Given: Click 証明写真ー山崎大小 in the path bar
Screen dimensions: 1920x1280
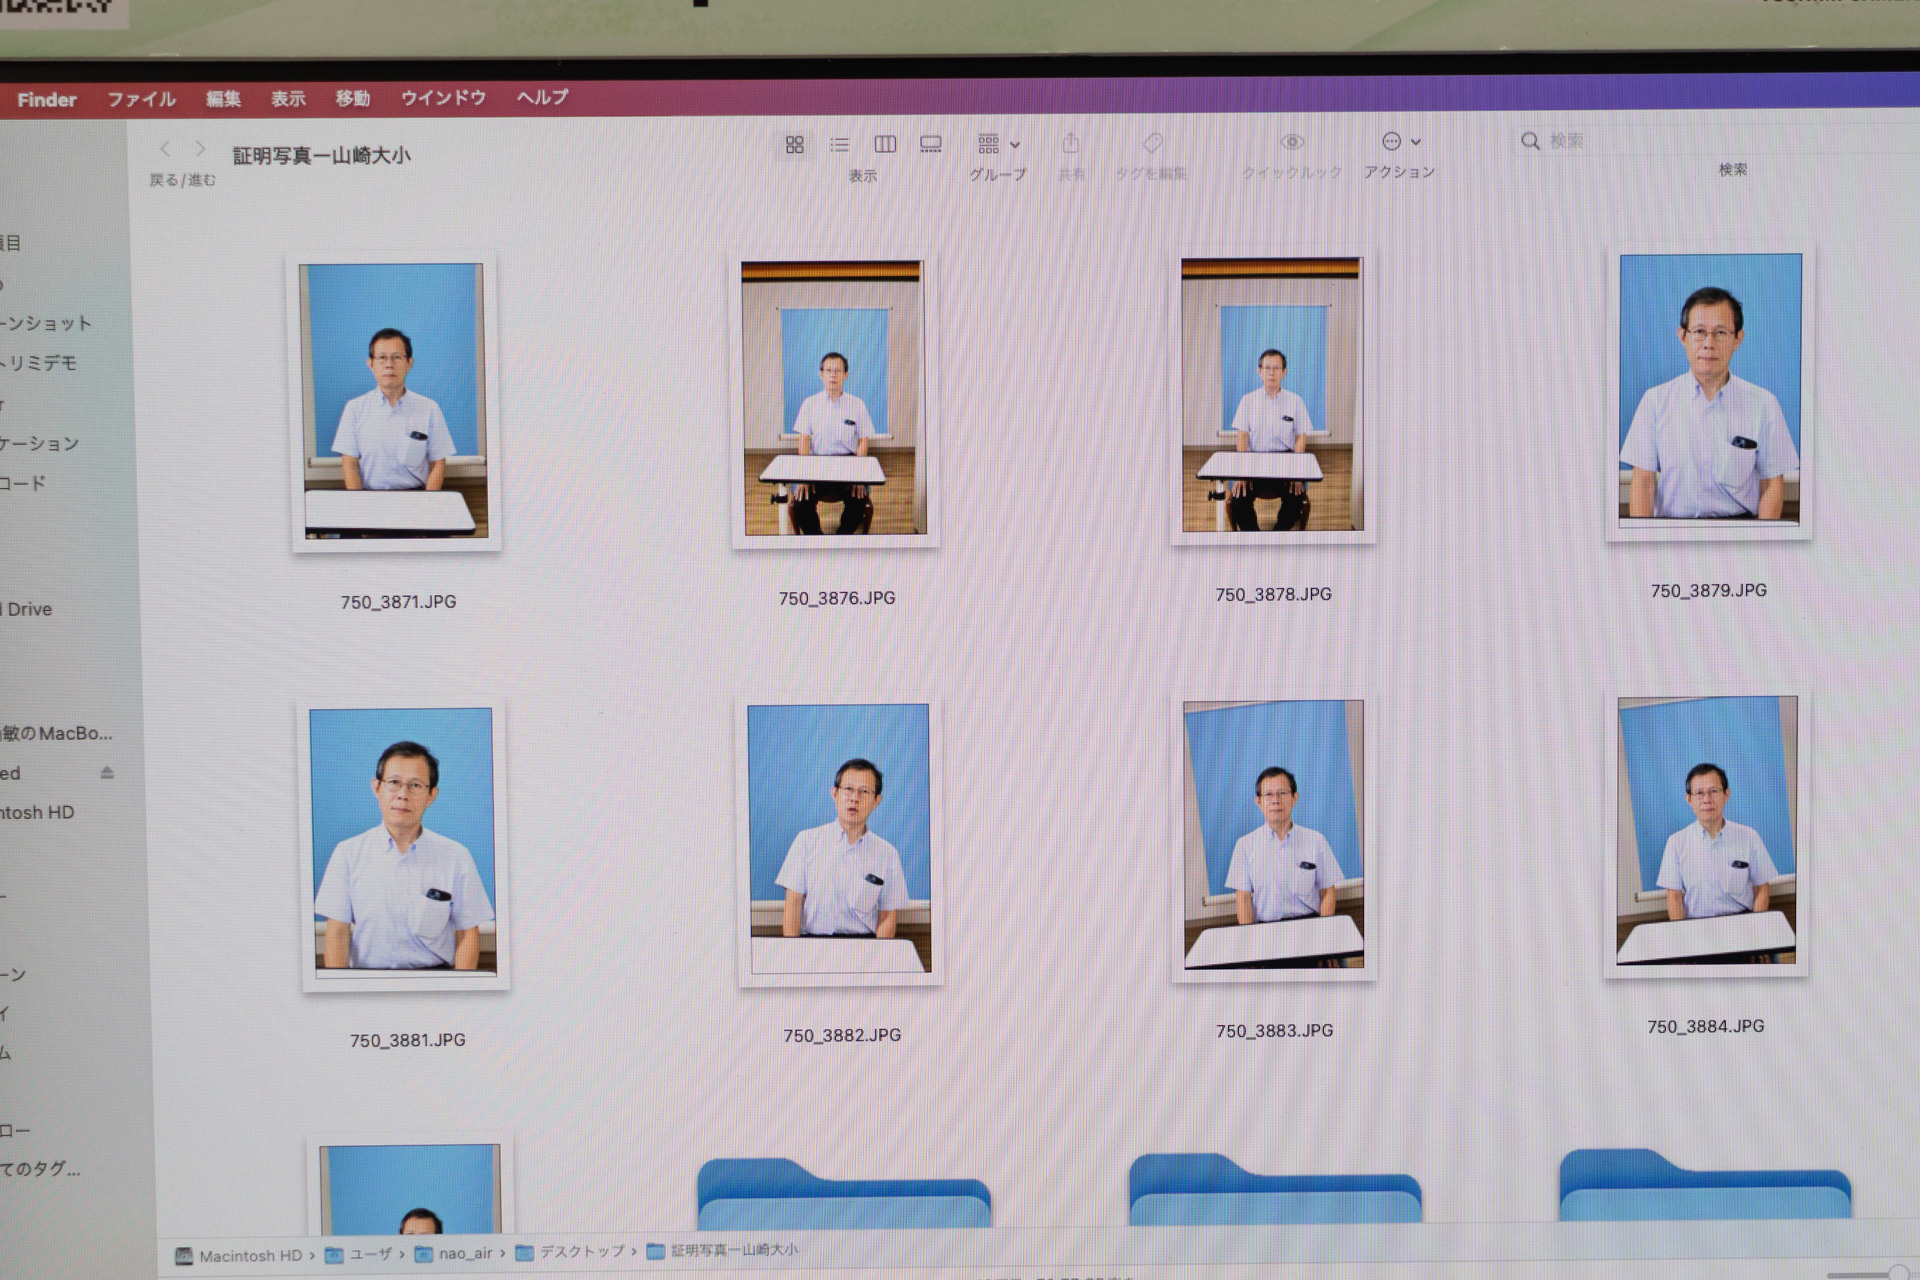Looking at the screenshot, I should (723, 1250).
